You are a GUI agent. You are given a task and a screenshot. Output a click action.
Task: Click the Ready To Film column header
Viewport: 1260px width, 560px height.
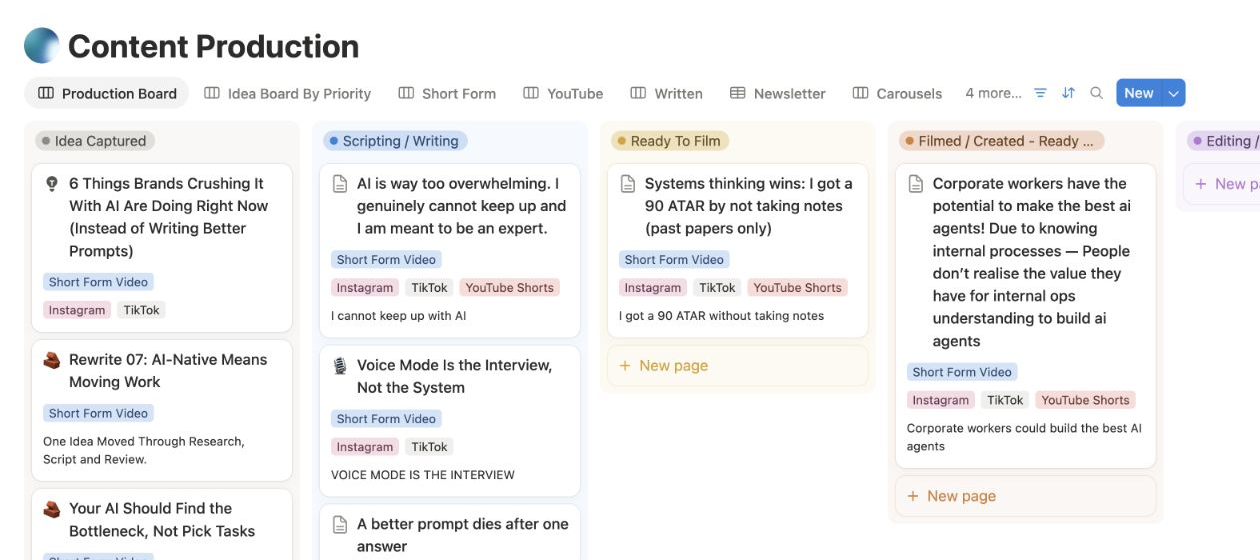coord(670,141)
